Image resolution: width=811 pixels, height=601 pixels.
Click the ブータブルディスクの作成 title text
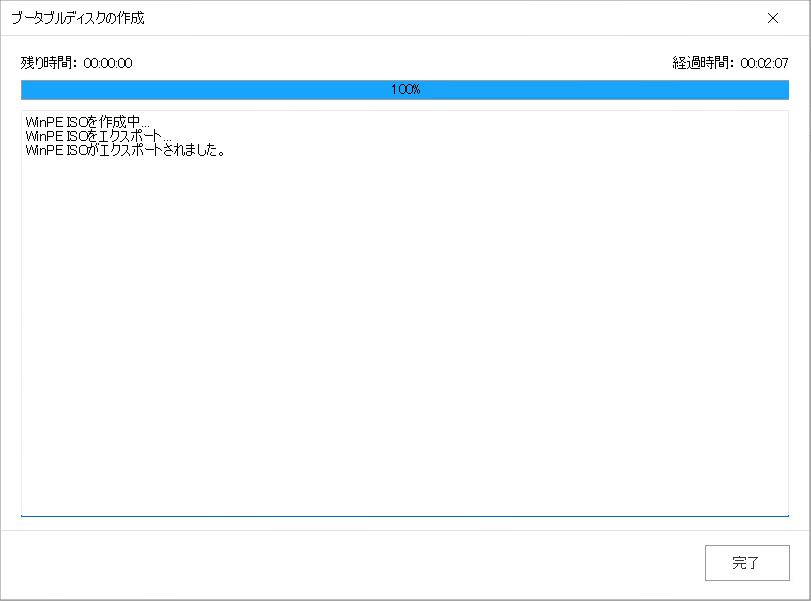pos(78,18)
